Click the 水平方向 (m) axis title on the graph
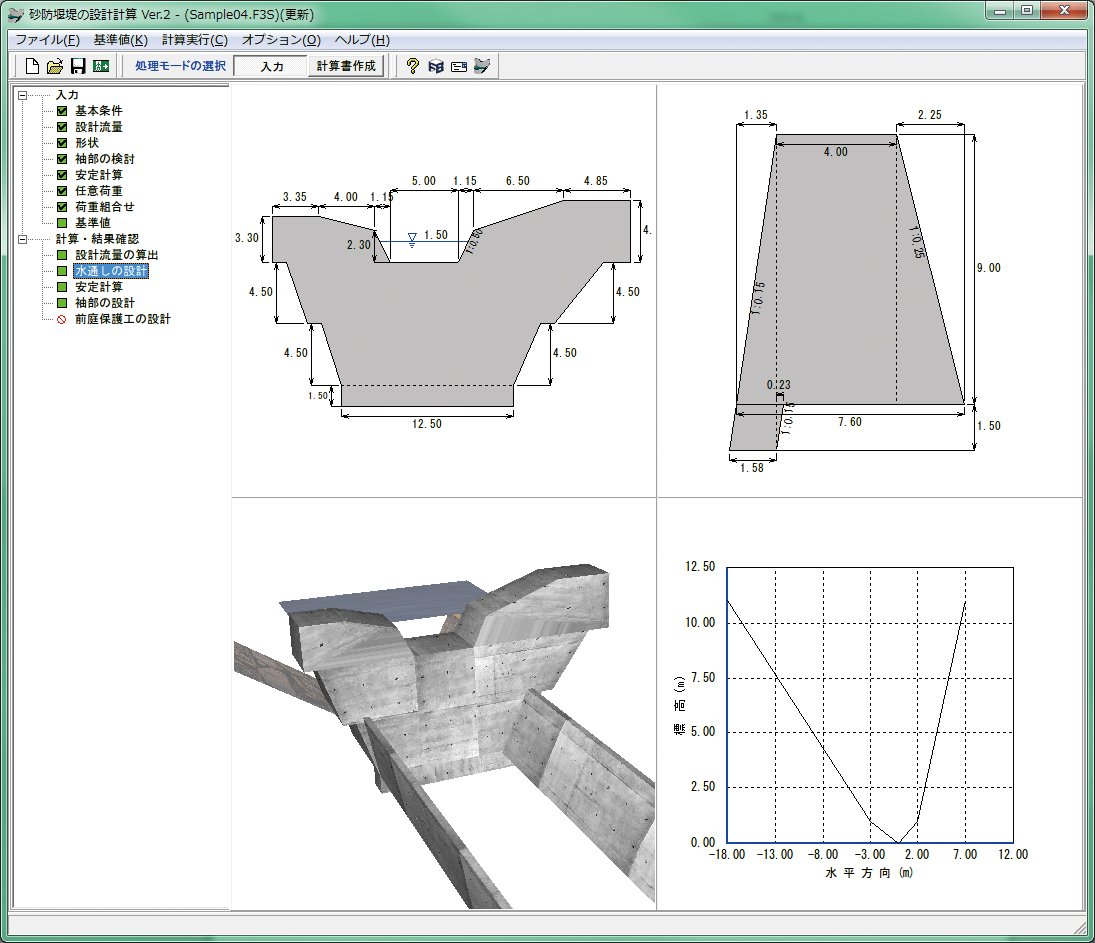This screenshot has width=1095, height=943. pos(869,873)
